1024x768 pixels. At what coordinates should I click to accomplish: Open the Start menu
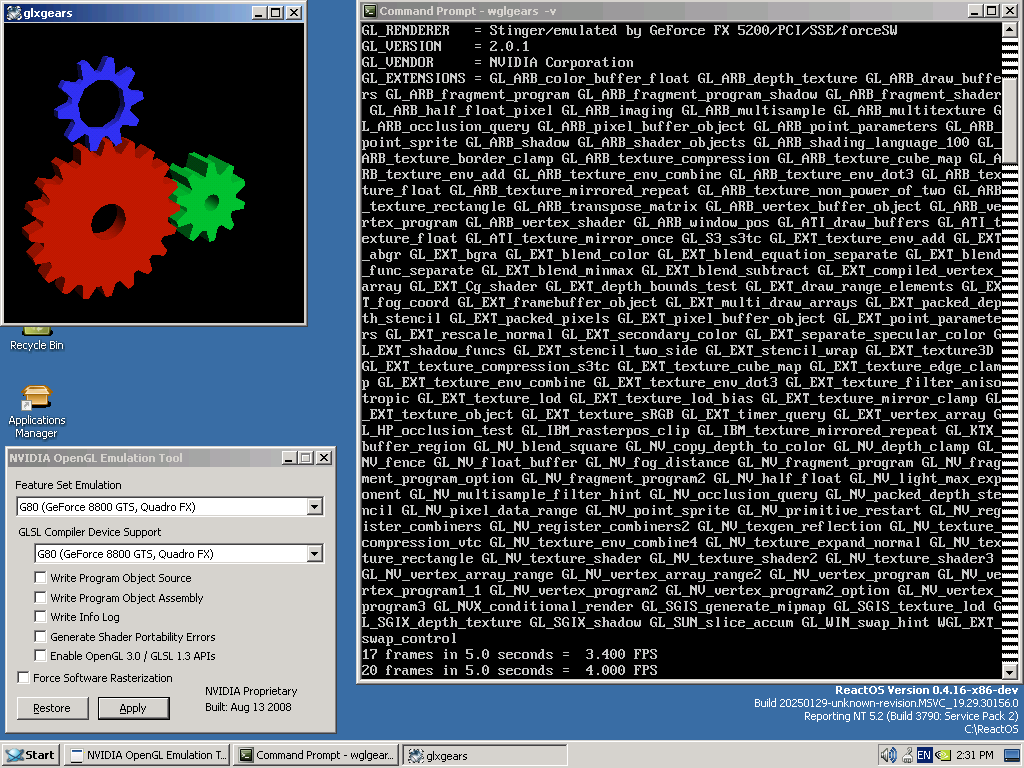[31, 755]
